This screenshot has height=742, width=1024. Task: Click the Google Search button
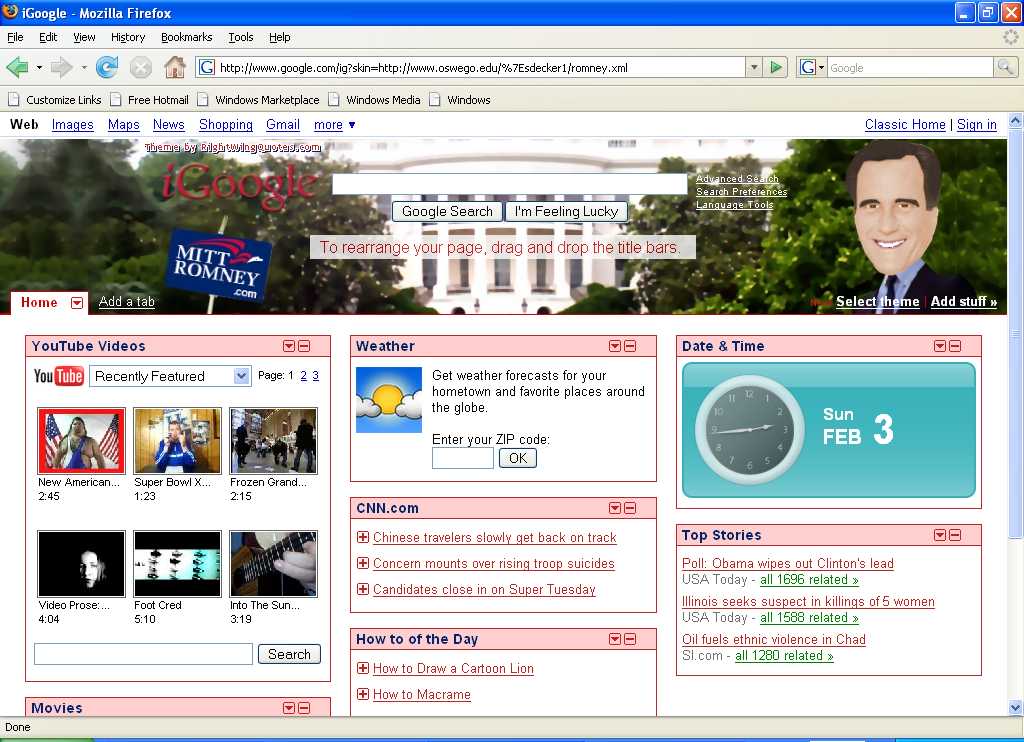(x=447, y=212)
